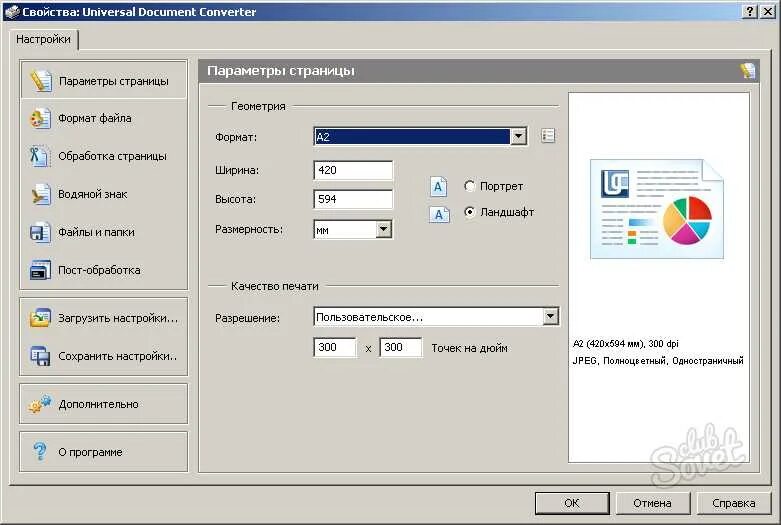Click the text "JPEG, Полноцветный, Одностраничный"
Image resolution: width=781 pixels, height=525 pixels.
point(658,361)
